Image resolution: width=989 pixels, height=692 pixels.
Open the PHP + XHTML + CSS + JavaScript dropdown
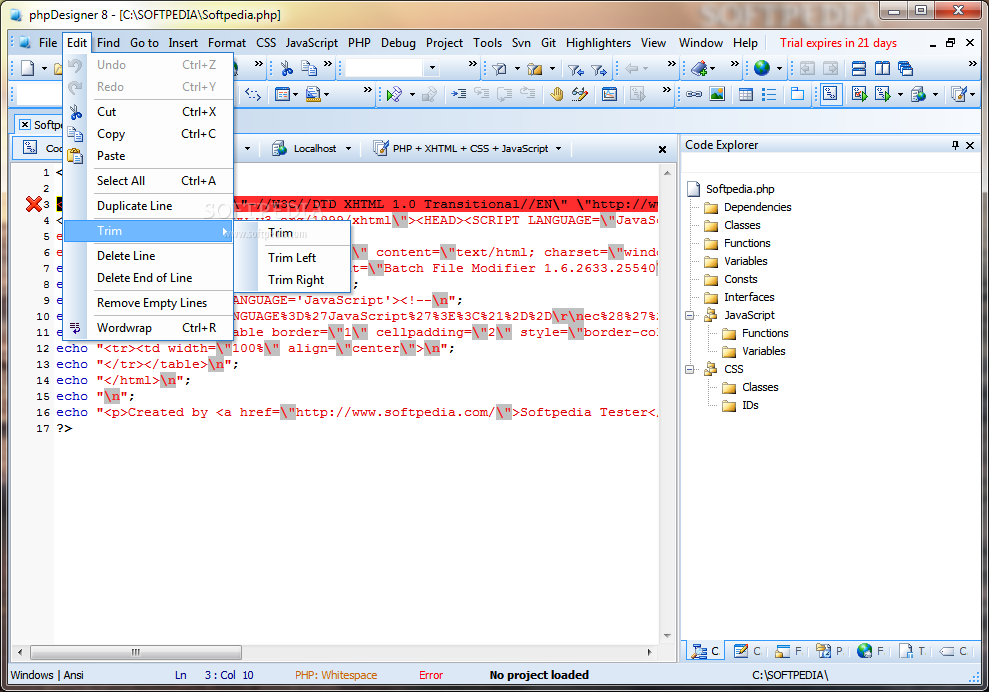point(559,149)
